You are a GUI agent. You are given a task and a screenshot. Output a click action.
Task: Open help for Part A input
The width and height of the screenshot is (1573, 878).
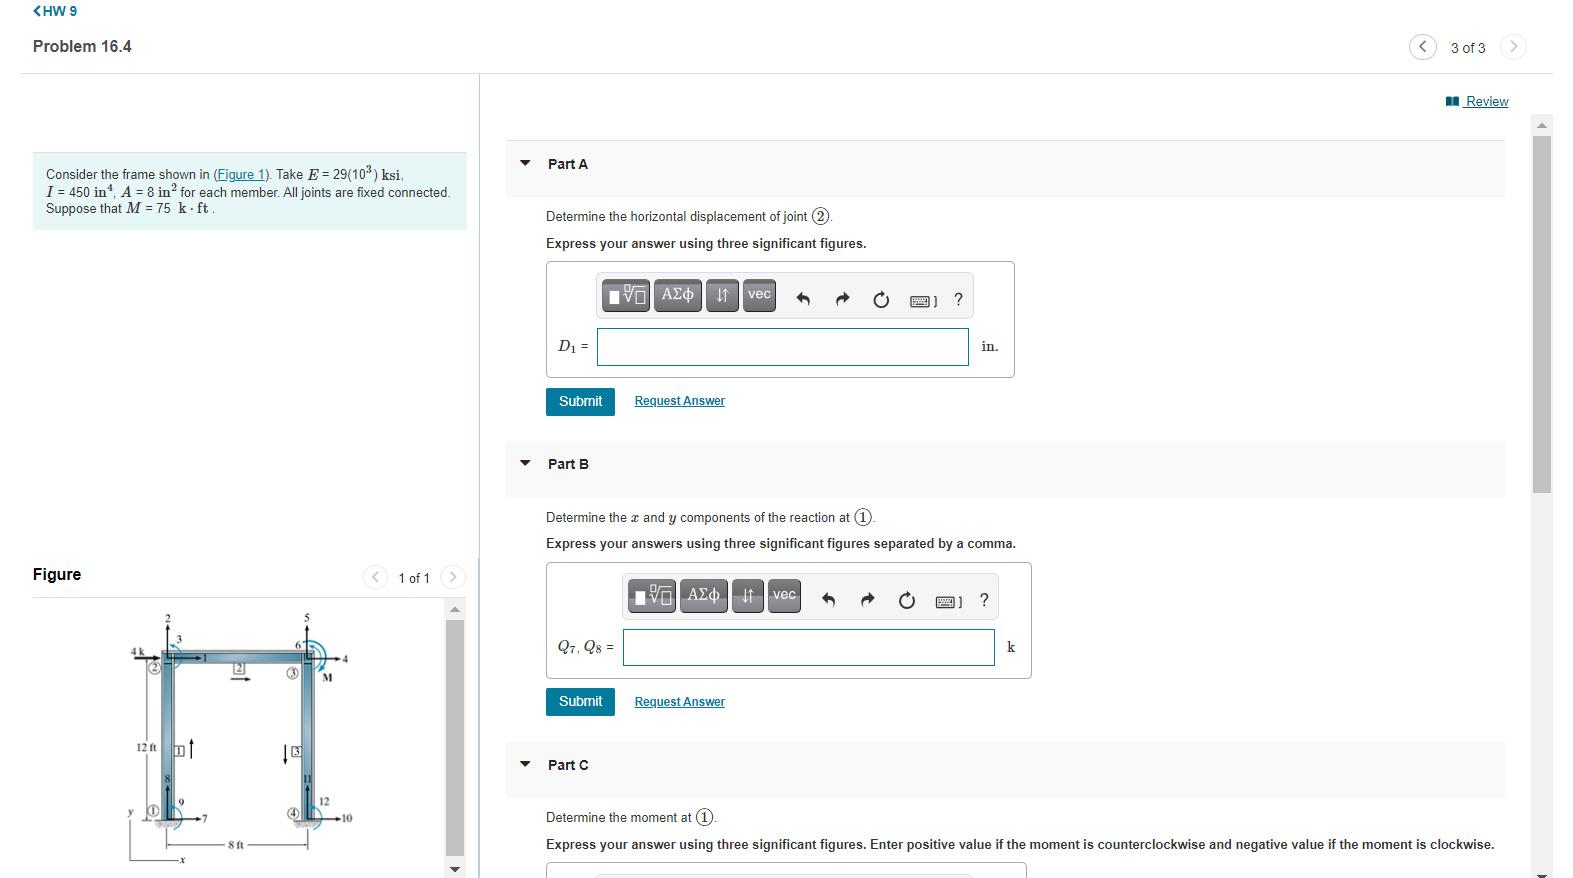958,299
